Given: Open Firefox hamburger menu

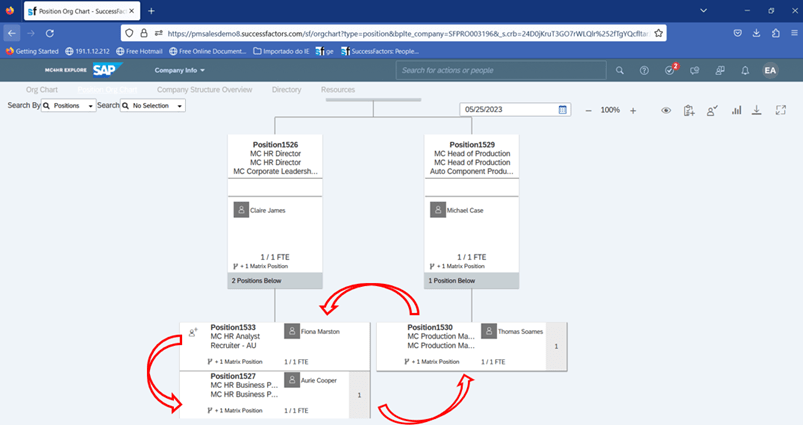Looking at the screenshot, I should coord(794,33).
